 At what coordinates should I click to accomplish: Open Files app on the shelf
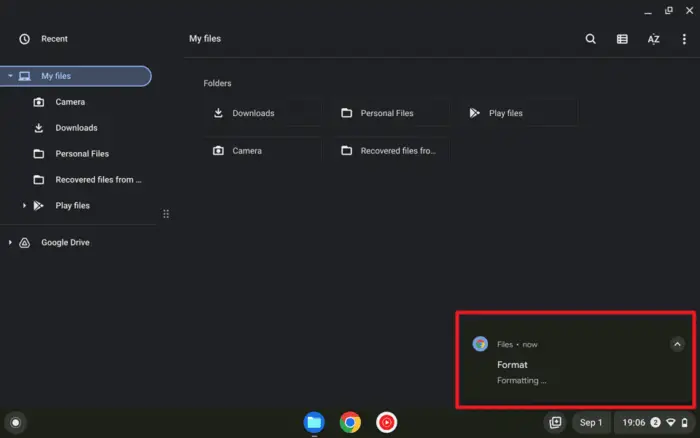click(314, 422)
